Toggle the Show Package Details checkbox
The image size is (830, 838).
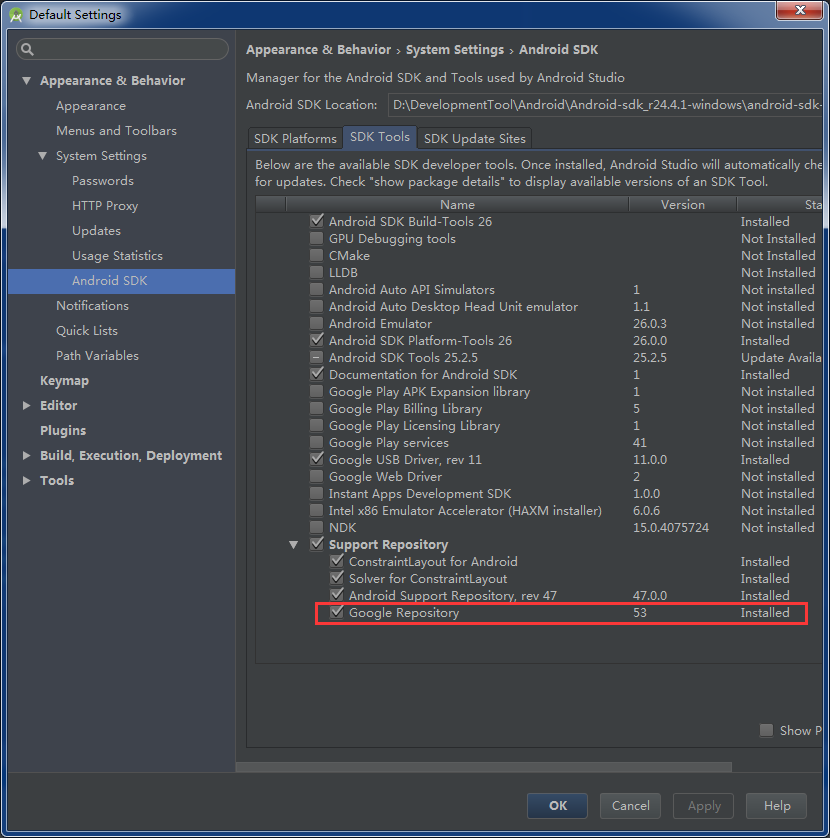[766, 730]
